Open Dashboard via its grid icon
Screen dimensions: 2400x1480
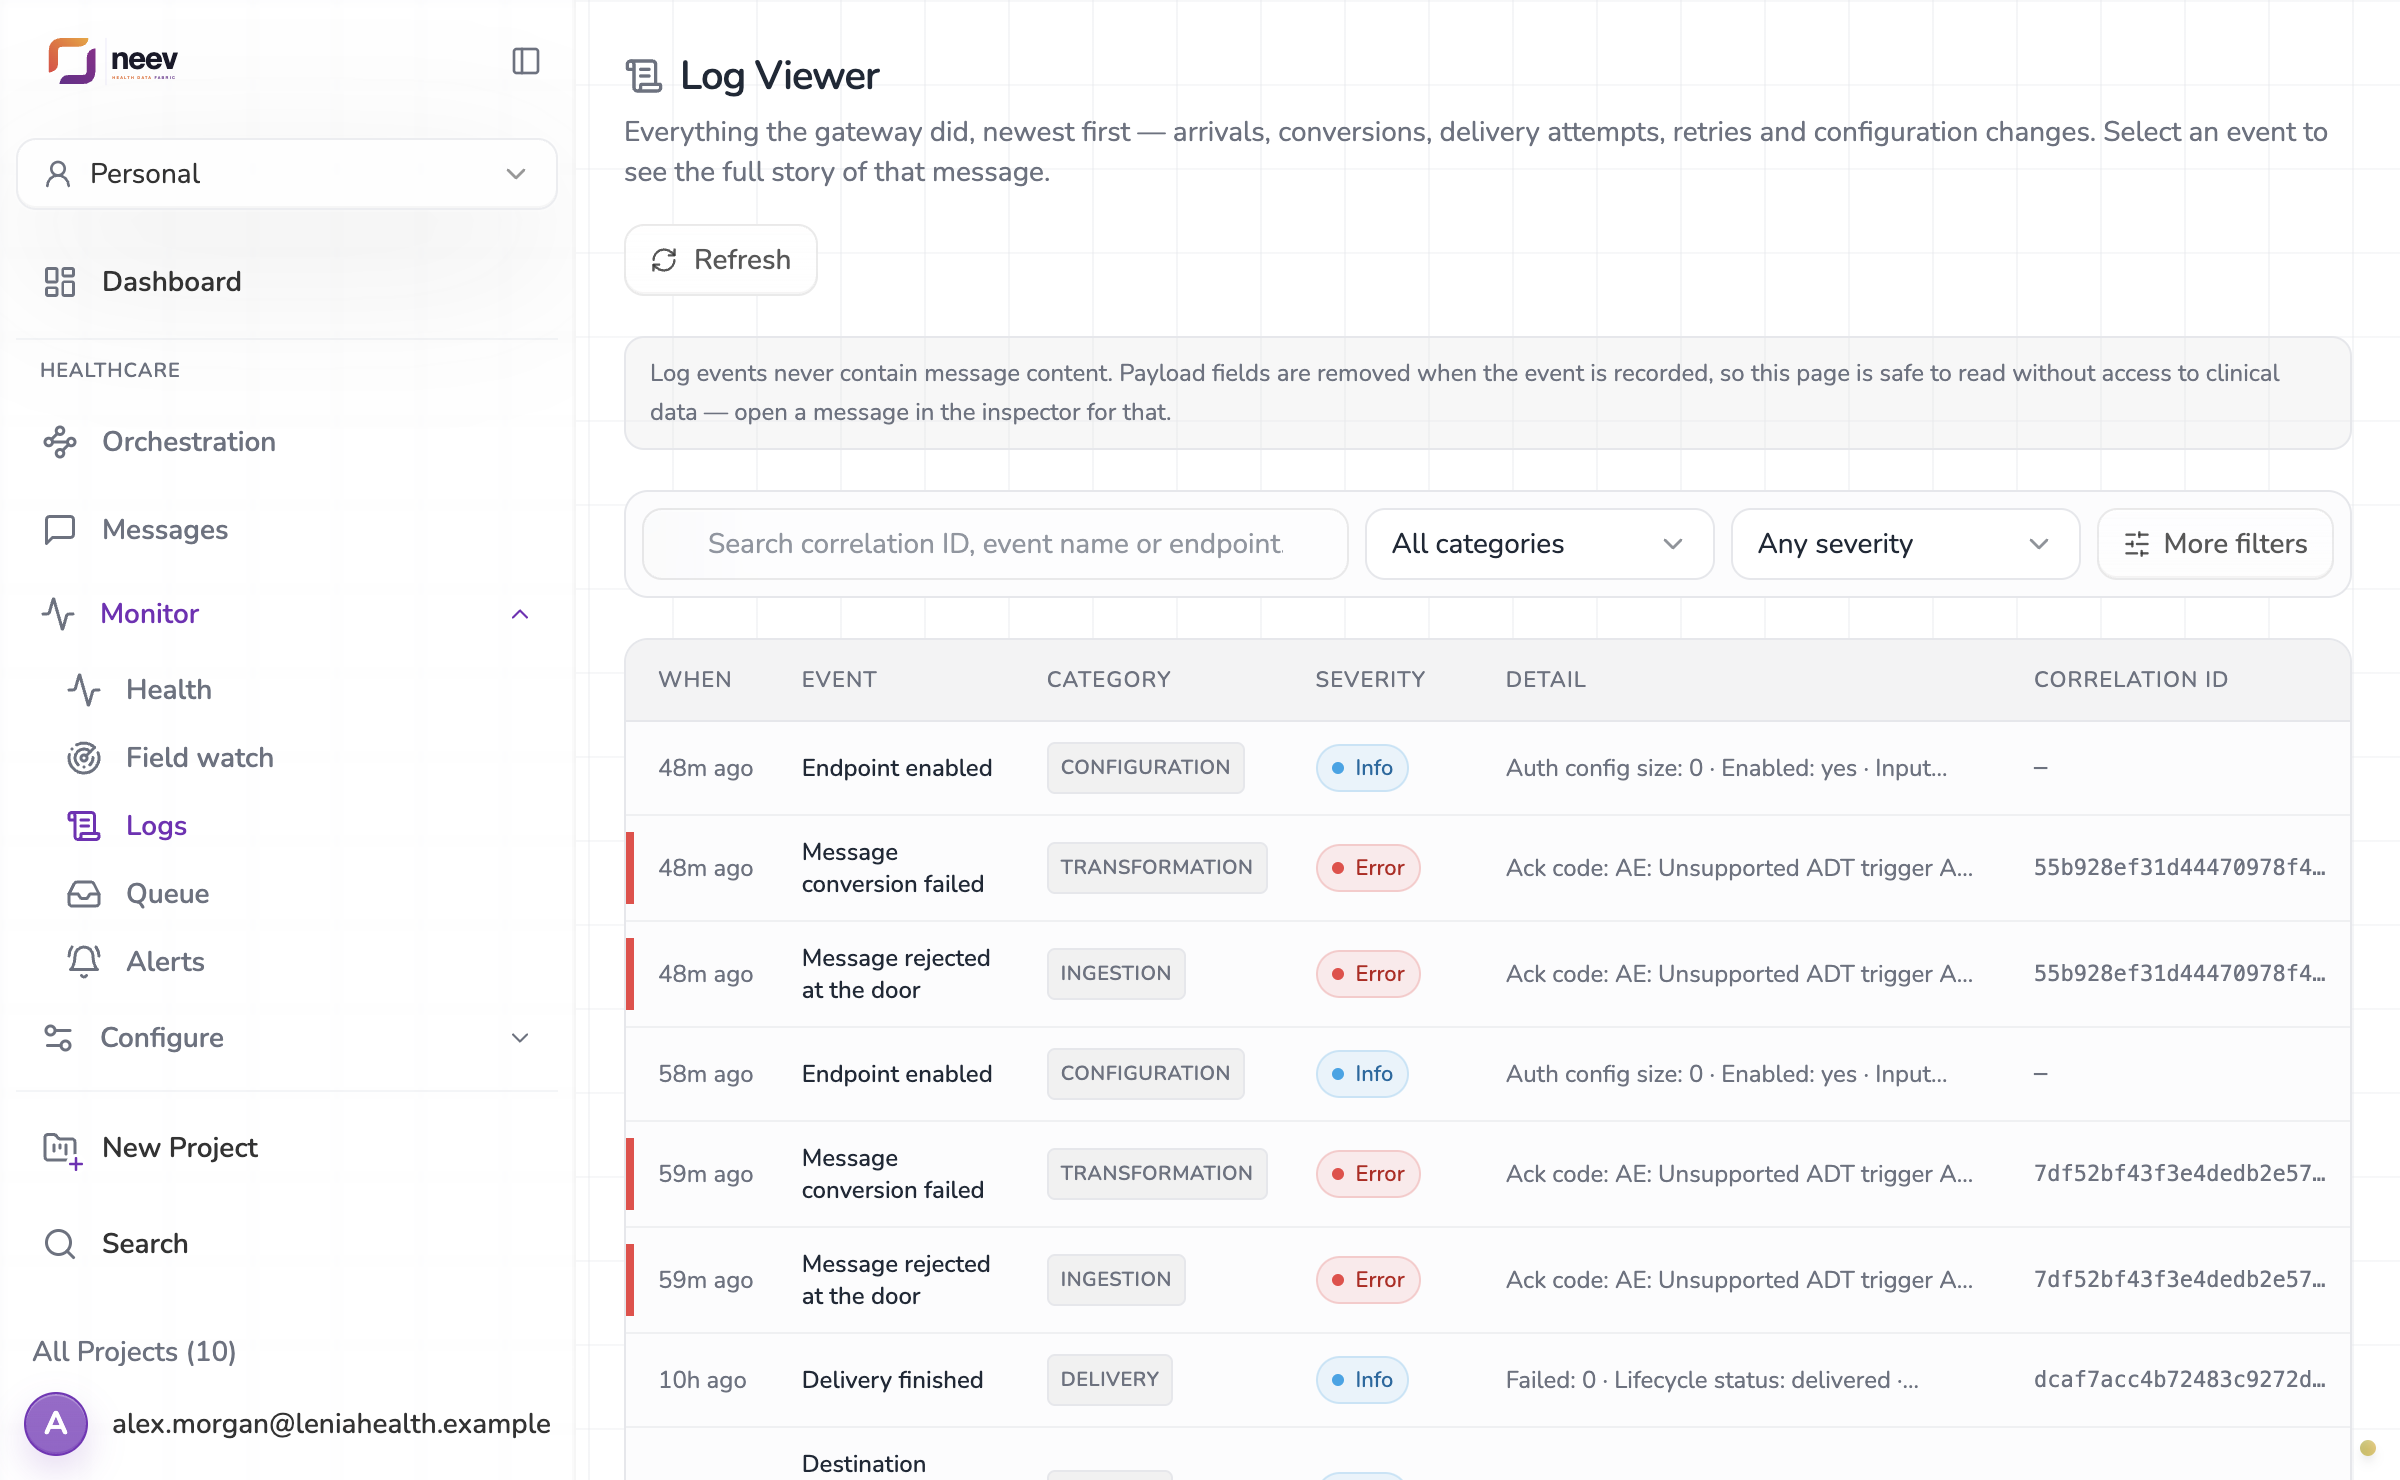(x=60, y=282)
